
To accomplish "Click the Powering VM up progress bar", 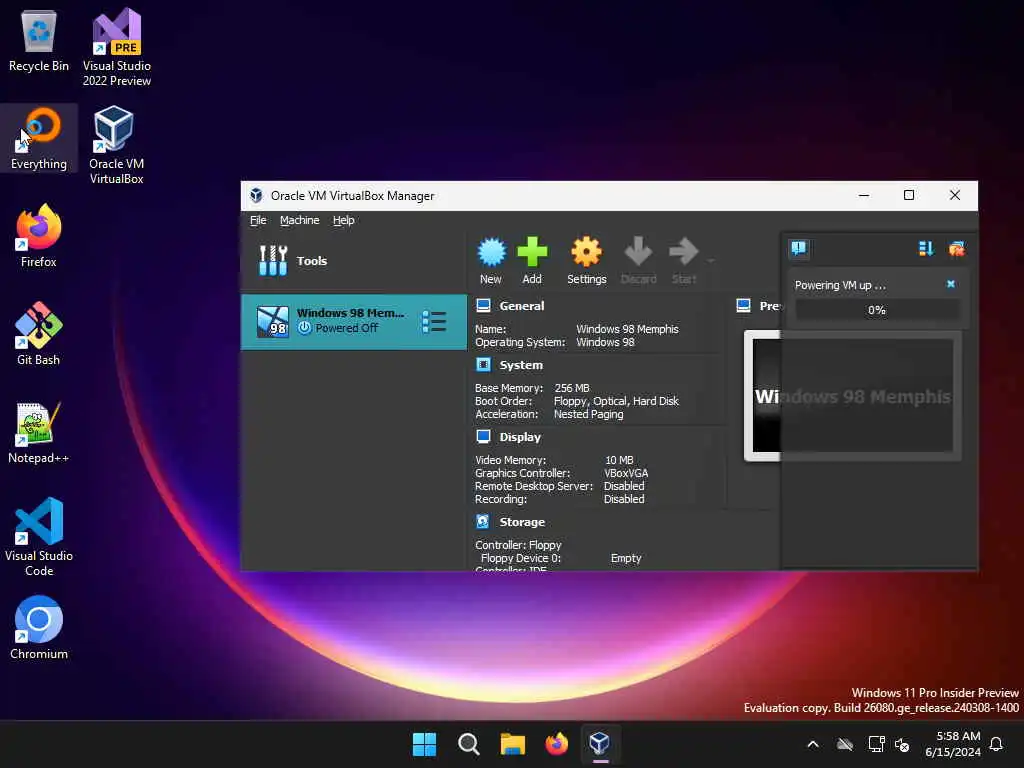I will pyautogui.click(x=876, y=310).
